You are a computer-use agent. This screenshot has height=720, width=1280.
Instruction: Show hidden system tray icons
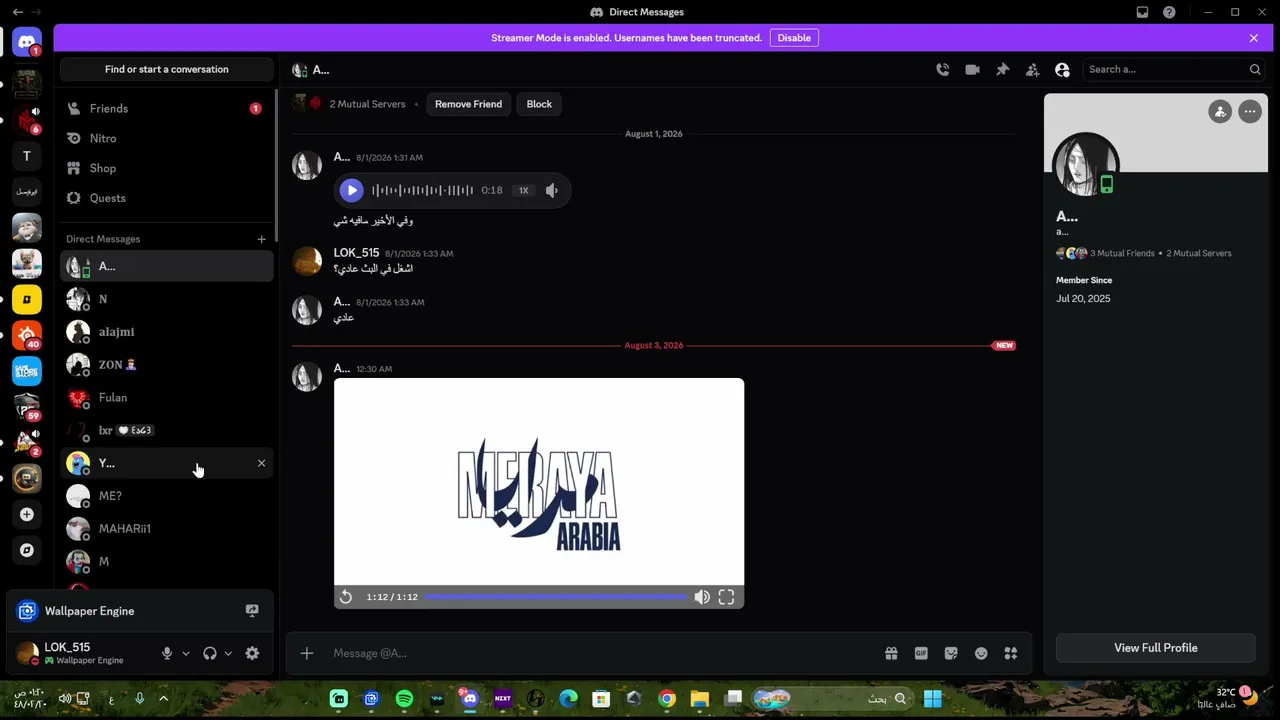coord(163,699)
